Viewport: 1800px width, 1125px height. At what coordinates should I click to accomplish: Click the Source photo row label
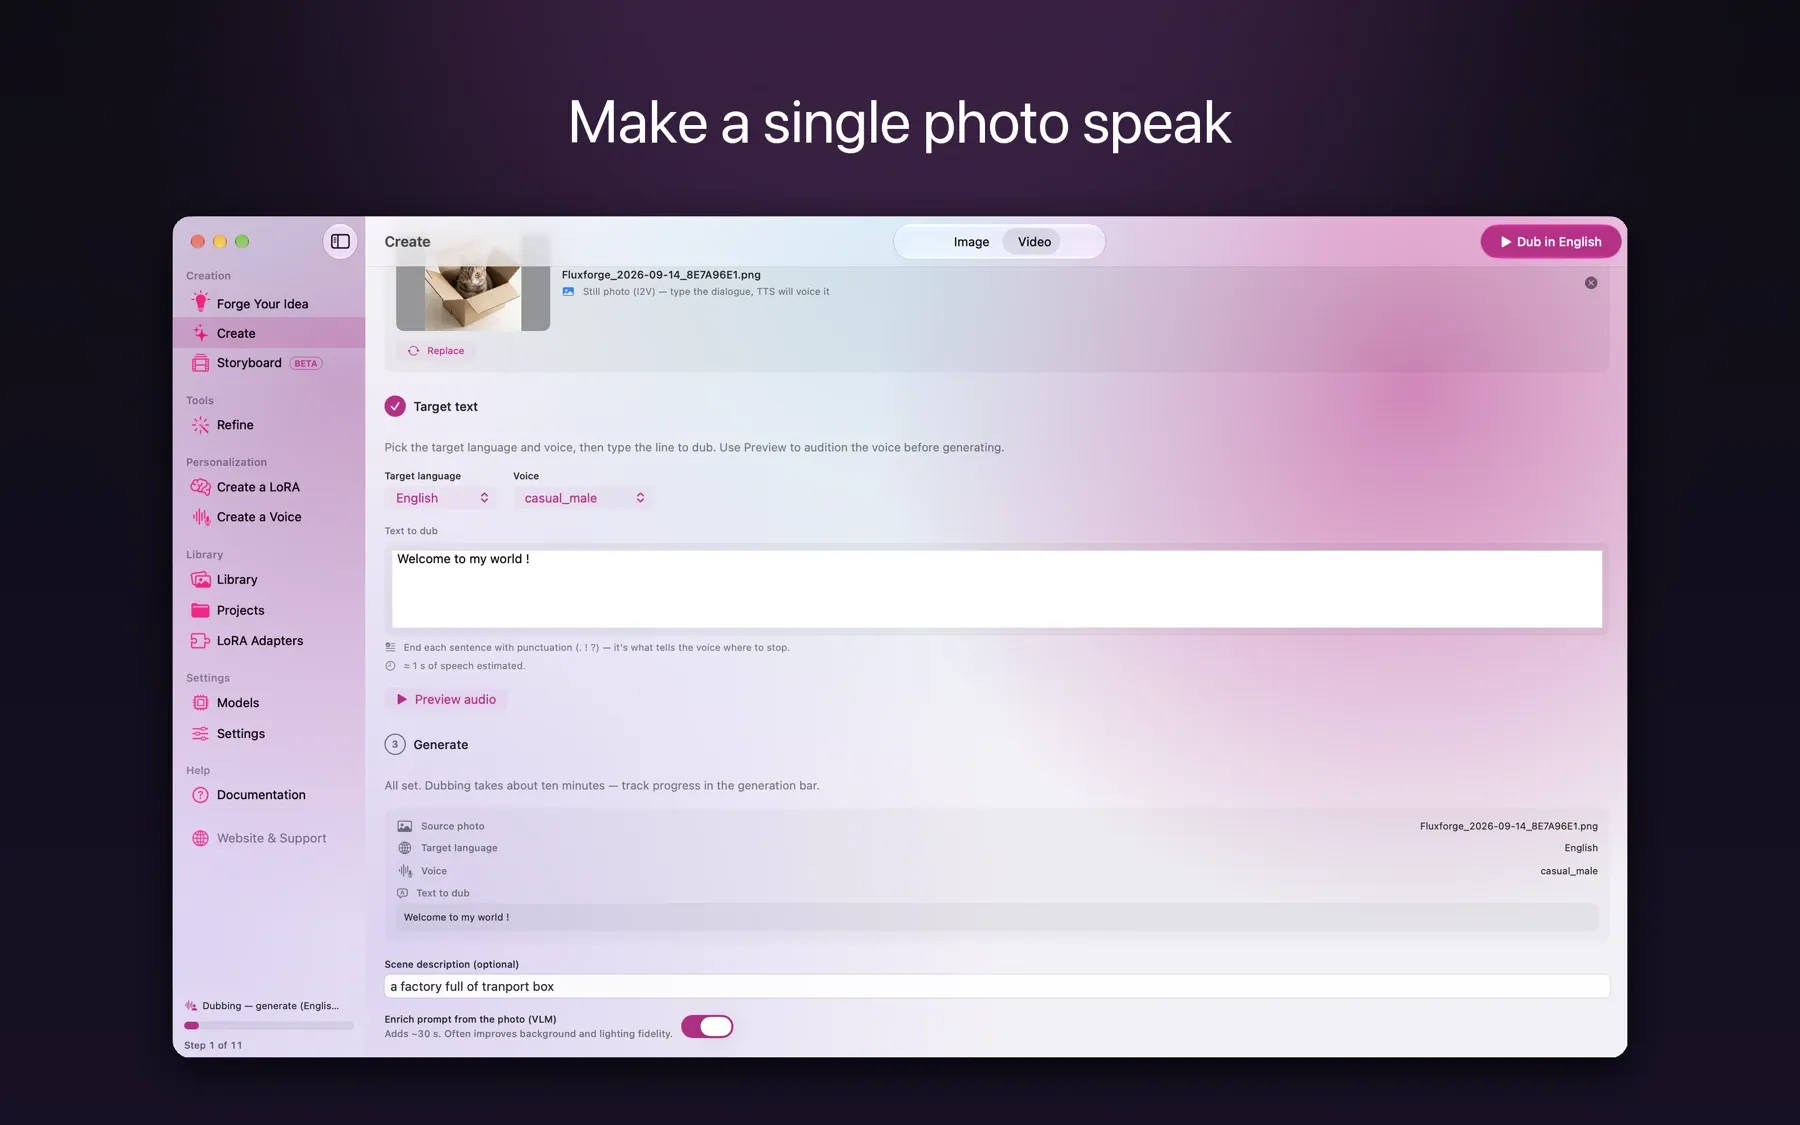(x=452, y=826)
